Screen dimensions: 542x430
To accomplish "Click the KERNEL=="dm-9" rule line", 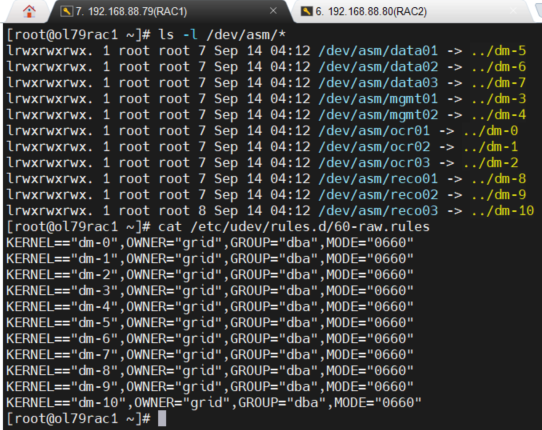I will coord(210,386).
